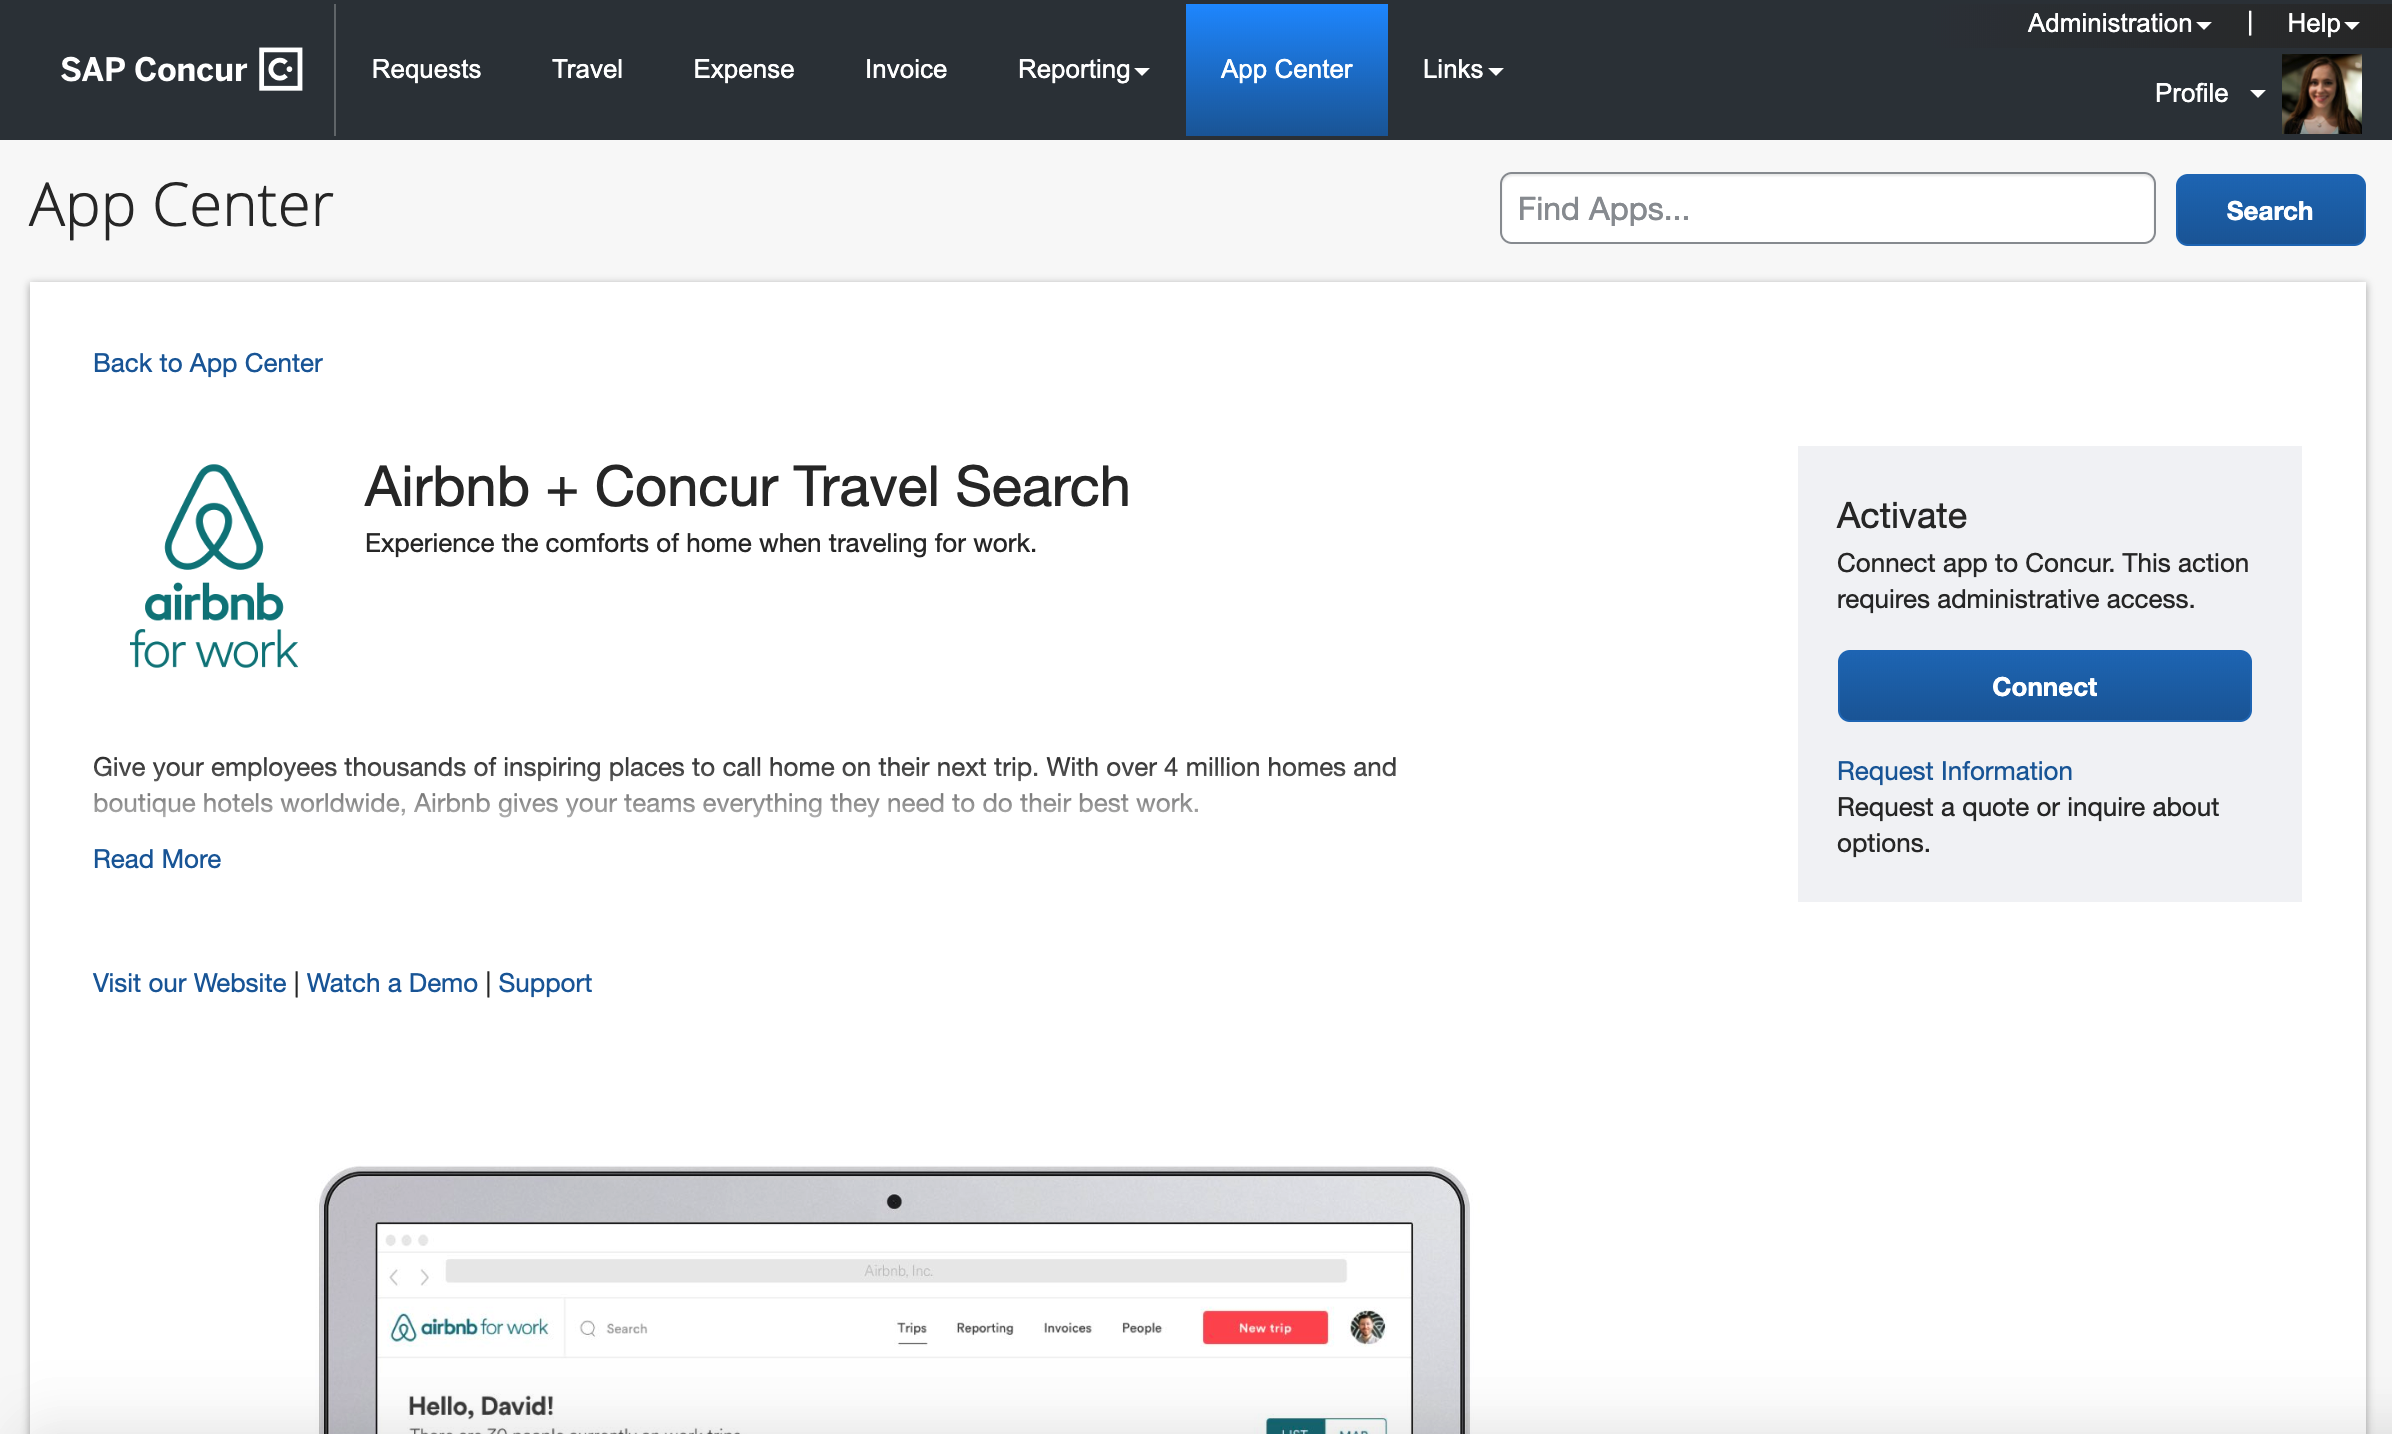Expand description with Read More
Image resolution: width=2392 pixels, height=1434 pixels.
point(157,859)
